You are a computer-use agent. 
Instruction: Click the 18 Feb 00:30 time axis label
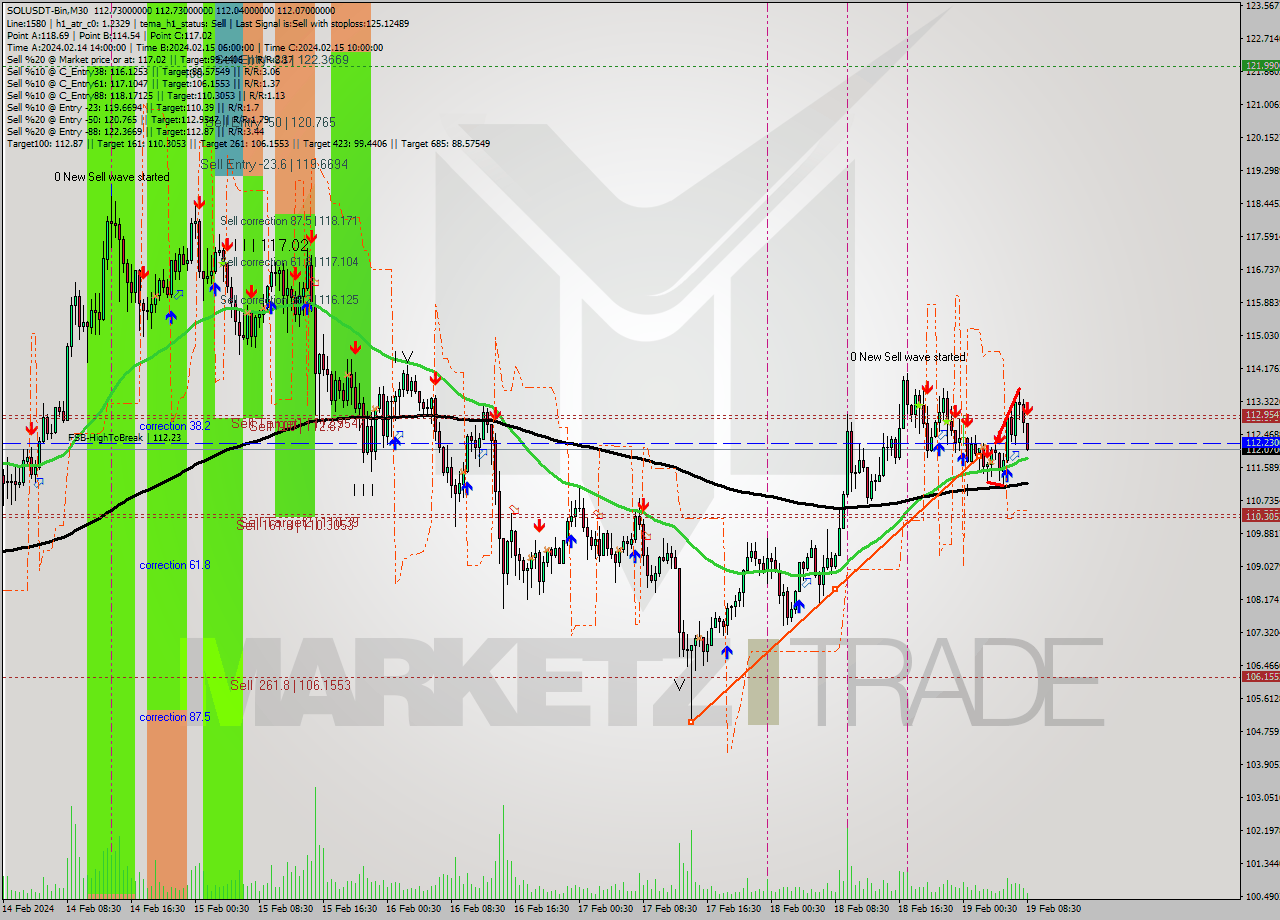(x=797, y=909)
